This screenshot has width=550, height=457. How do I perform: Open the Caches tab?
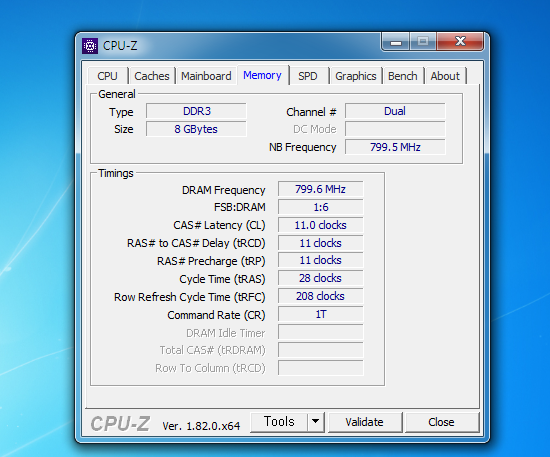pos(152,76)
